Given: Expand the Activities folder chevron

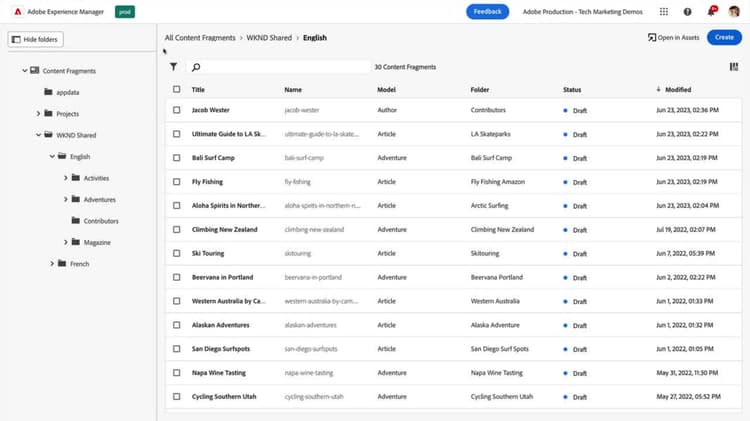Looking at the screenshot, I should (66, 178).
